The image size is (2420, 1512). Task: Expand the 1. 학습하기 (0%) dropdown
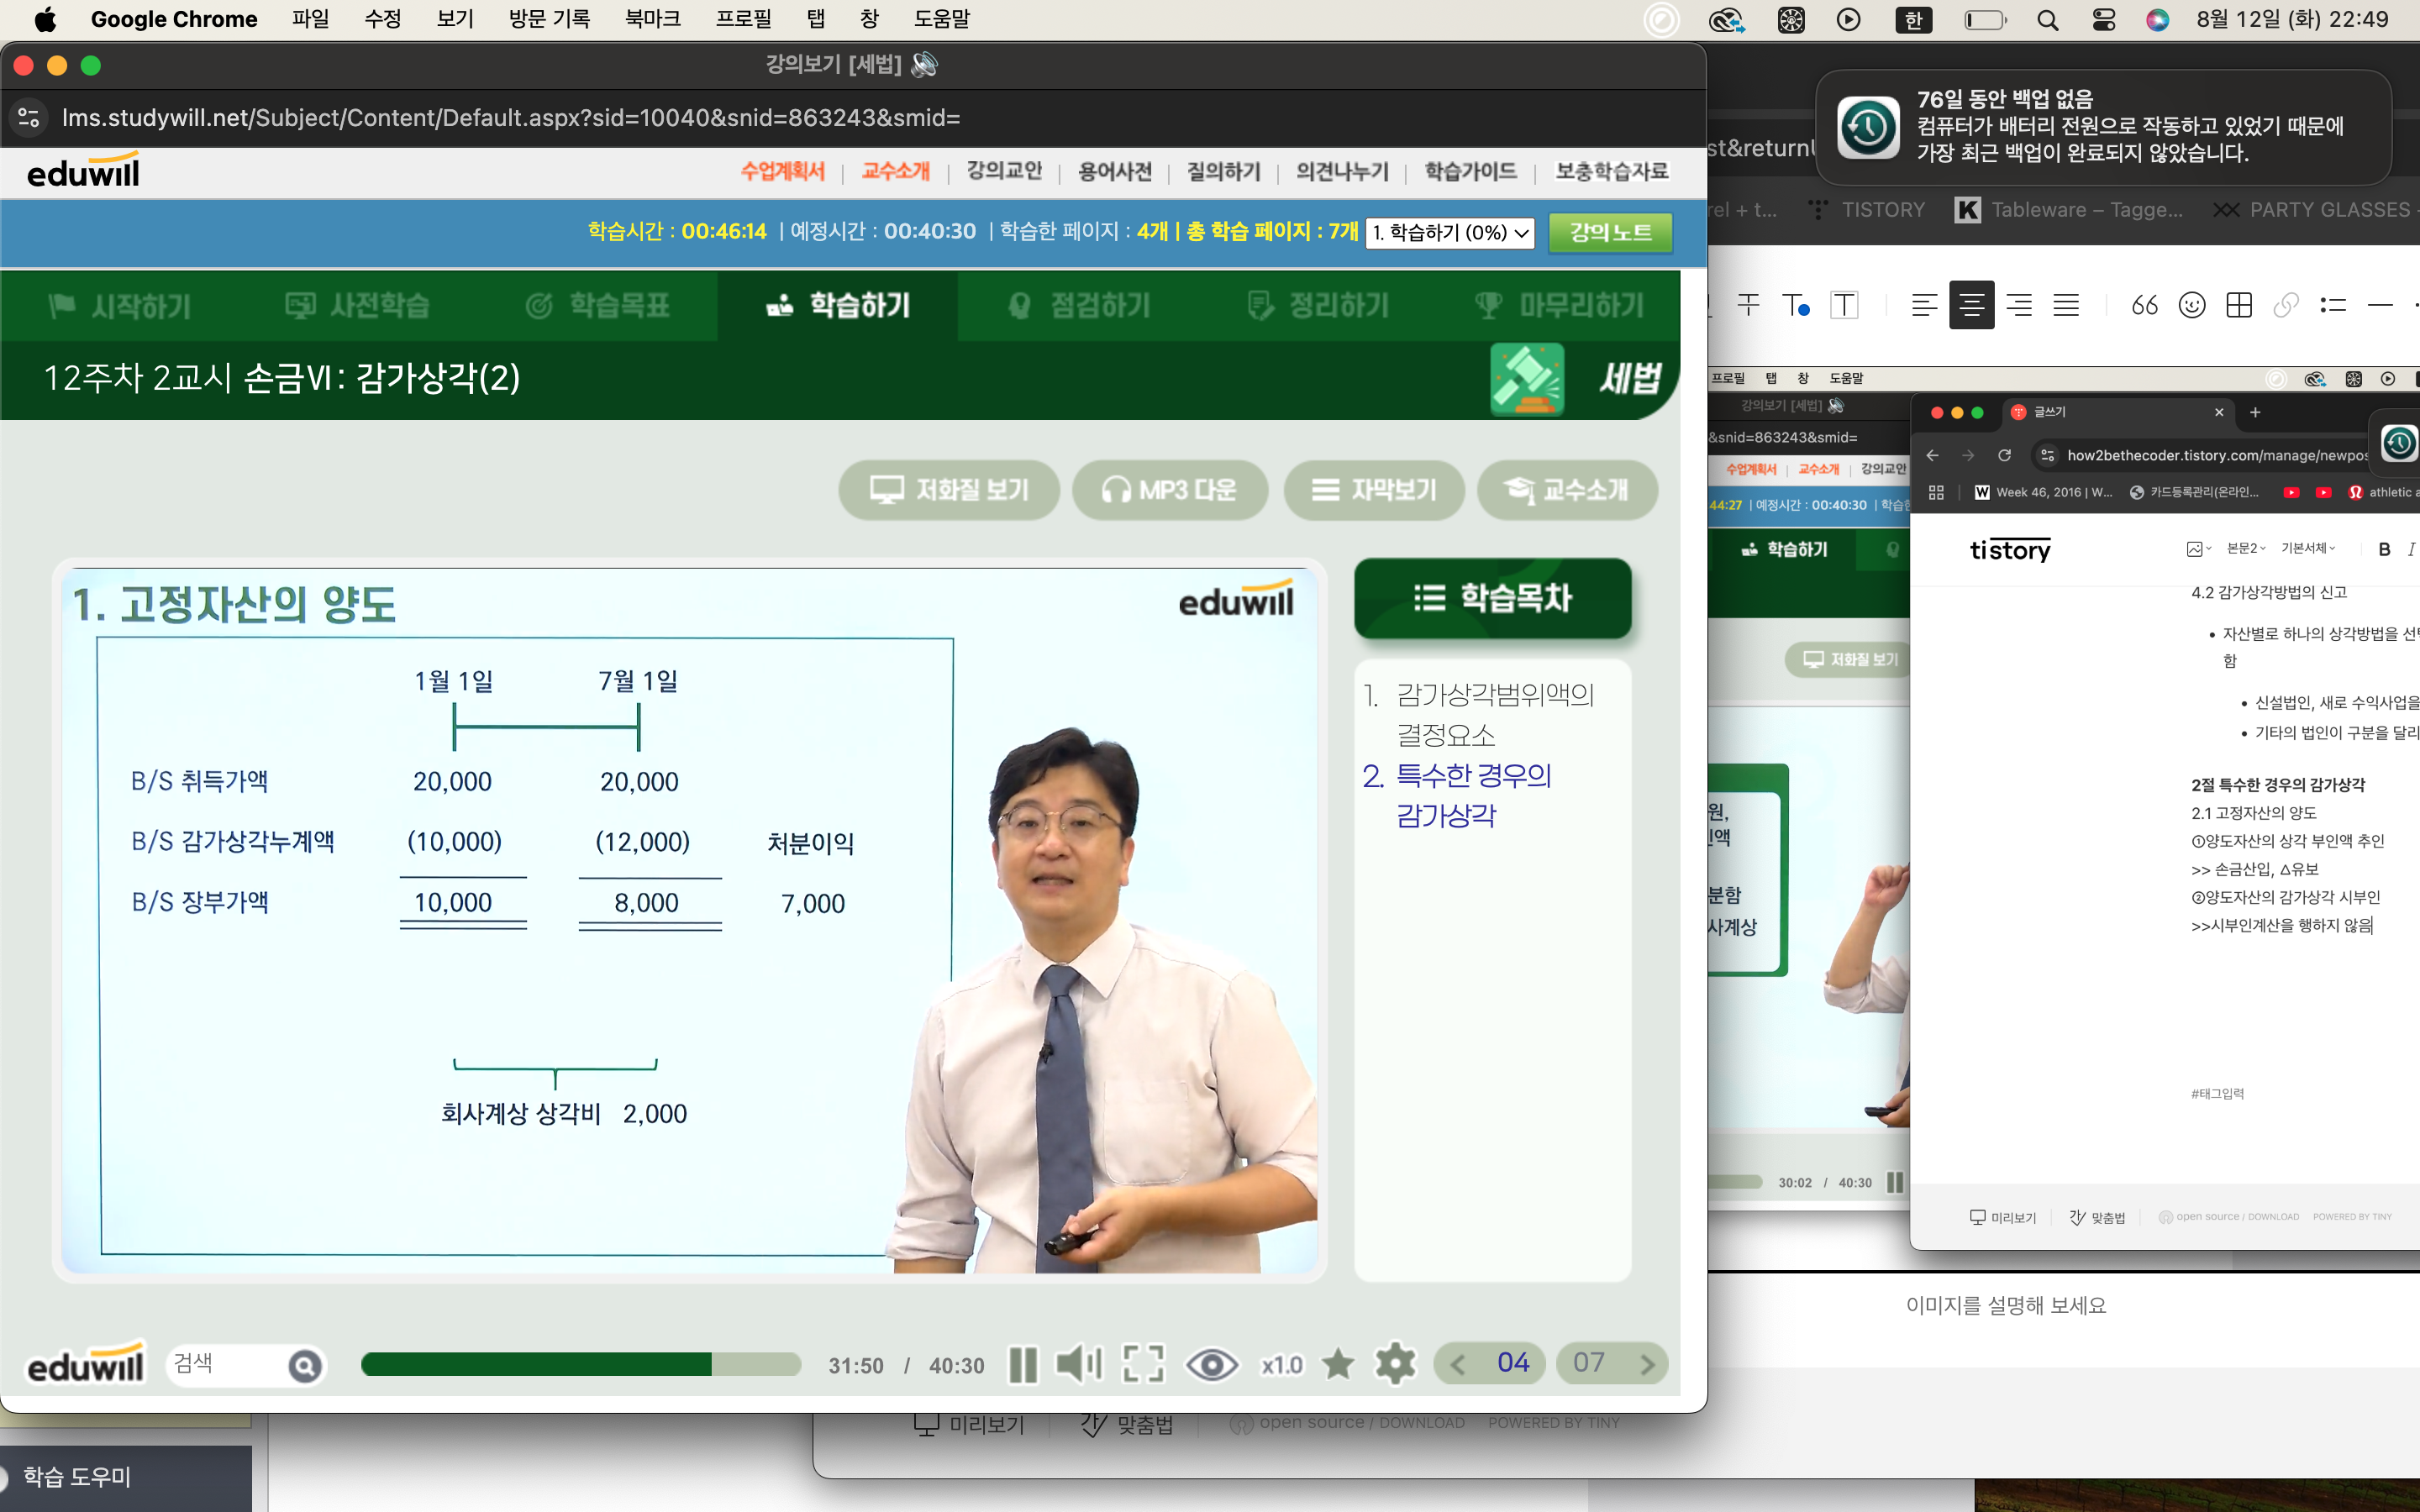[1449, 233]
